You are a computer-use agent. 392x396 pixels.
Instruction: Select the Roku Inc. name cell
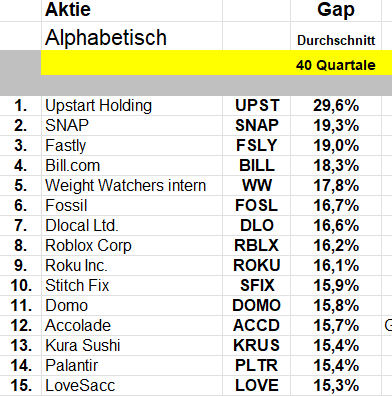click(x=132, y=266)
